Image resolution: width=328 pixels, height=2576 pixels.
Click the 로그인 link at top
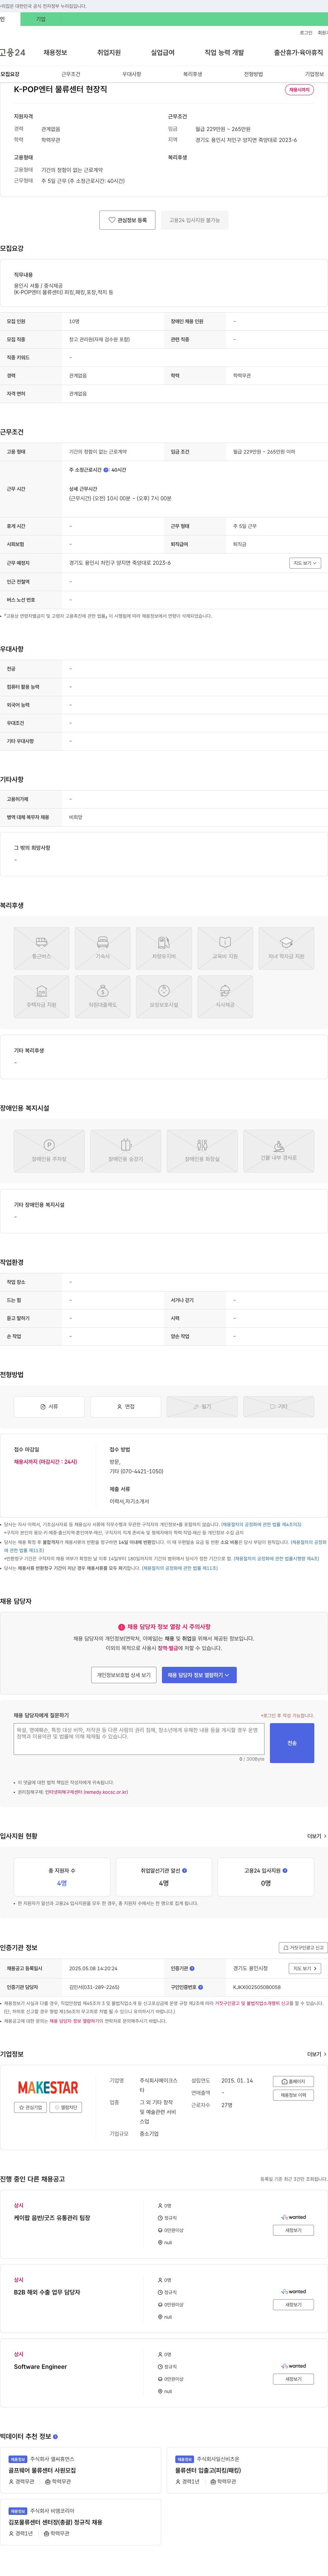click(x=306, y=33)
